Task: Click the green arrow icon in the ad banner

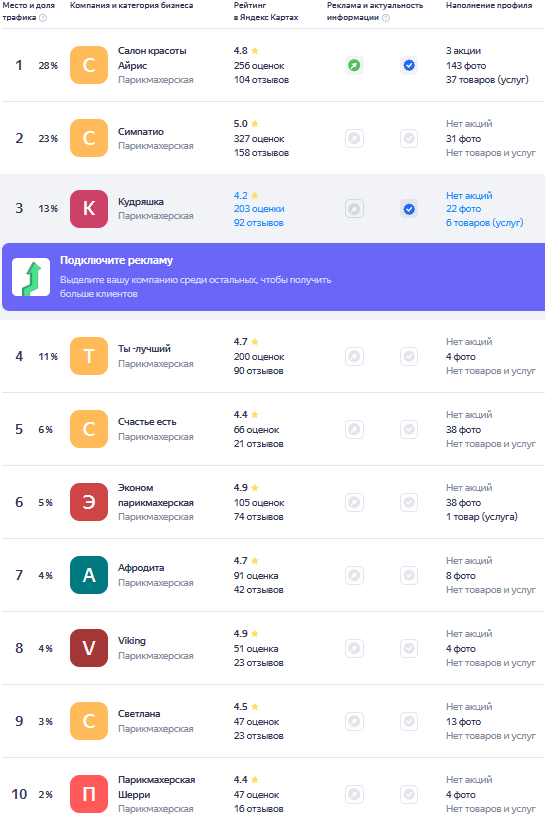Action: (31, 277)
